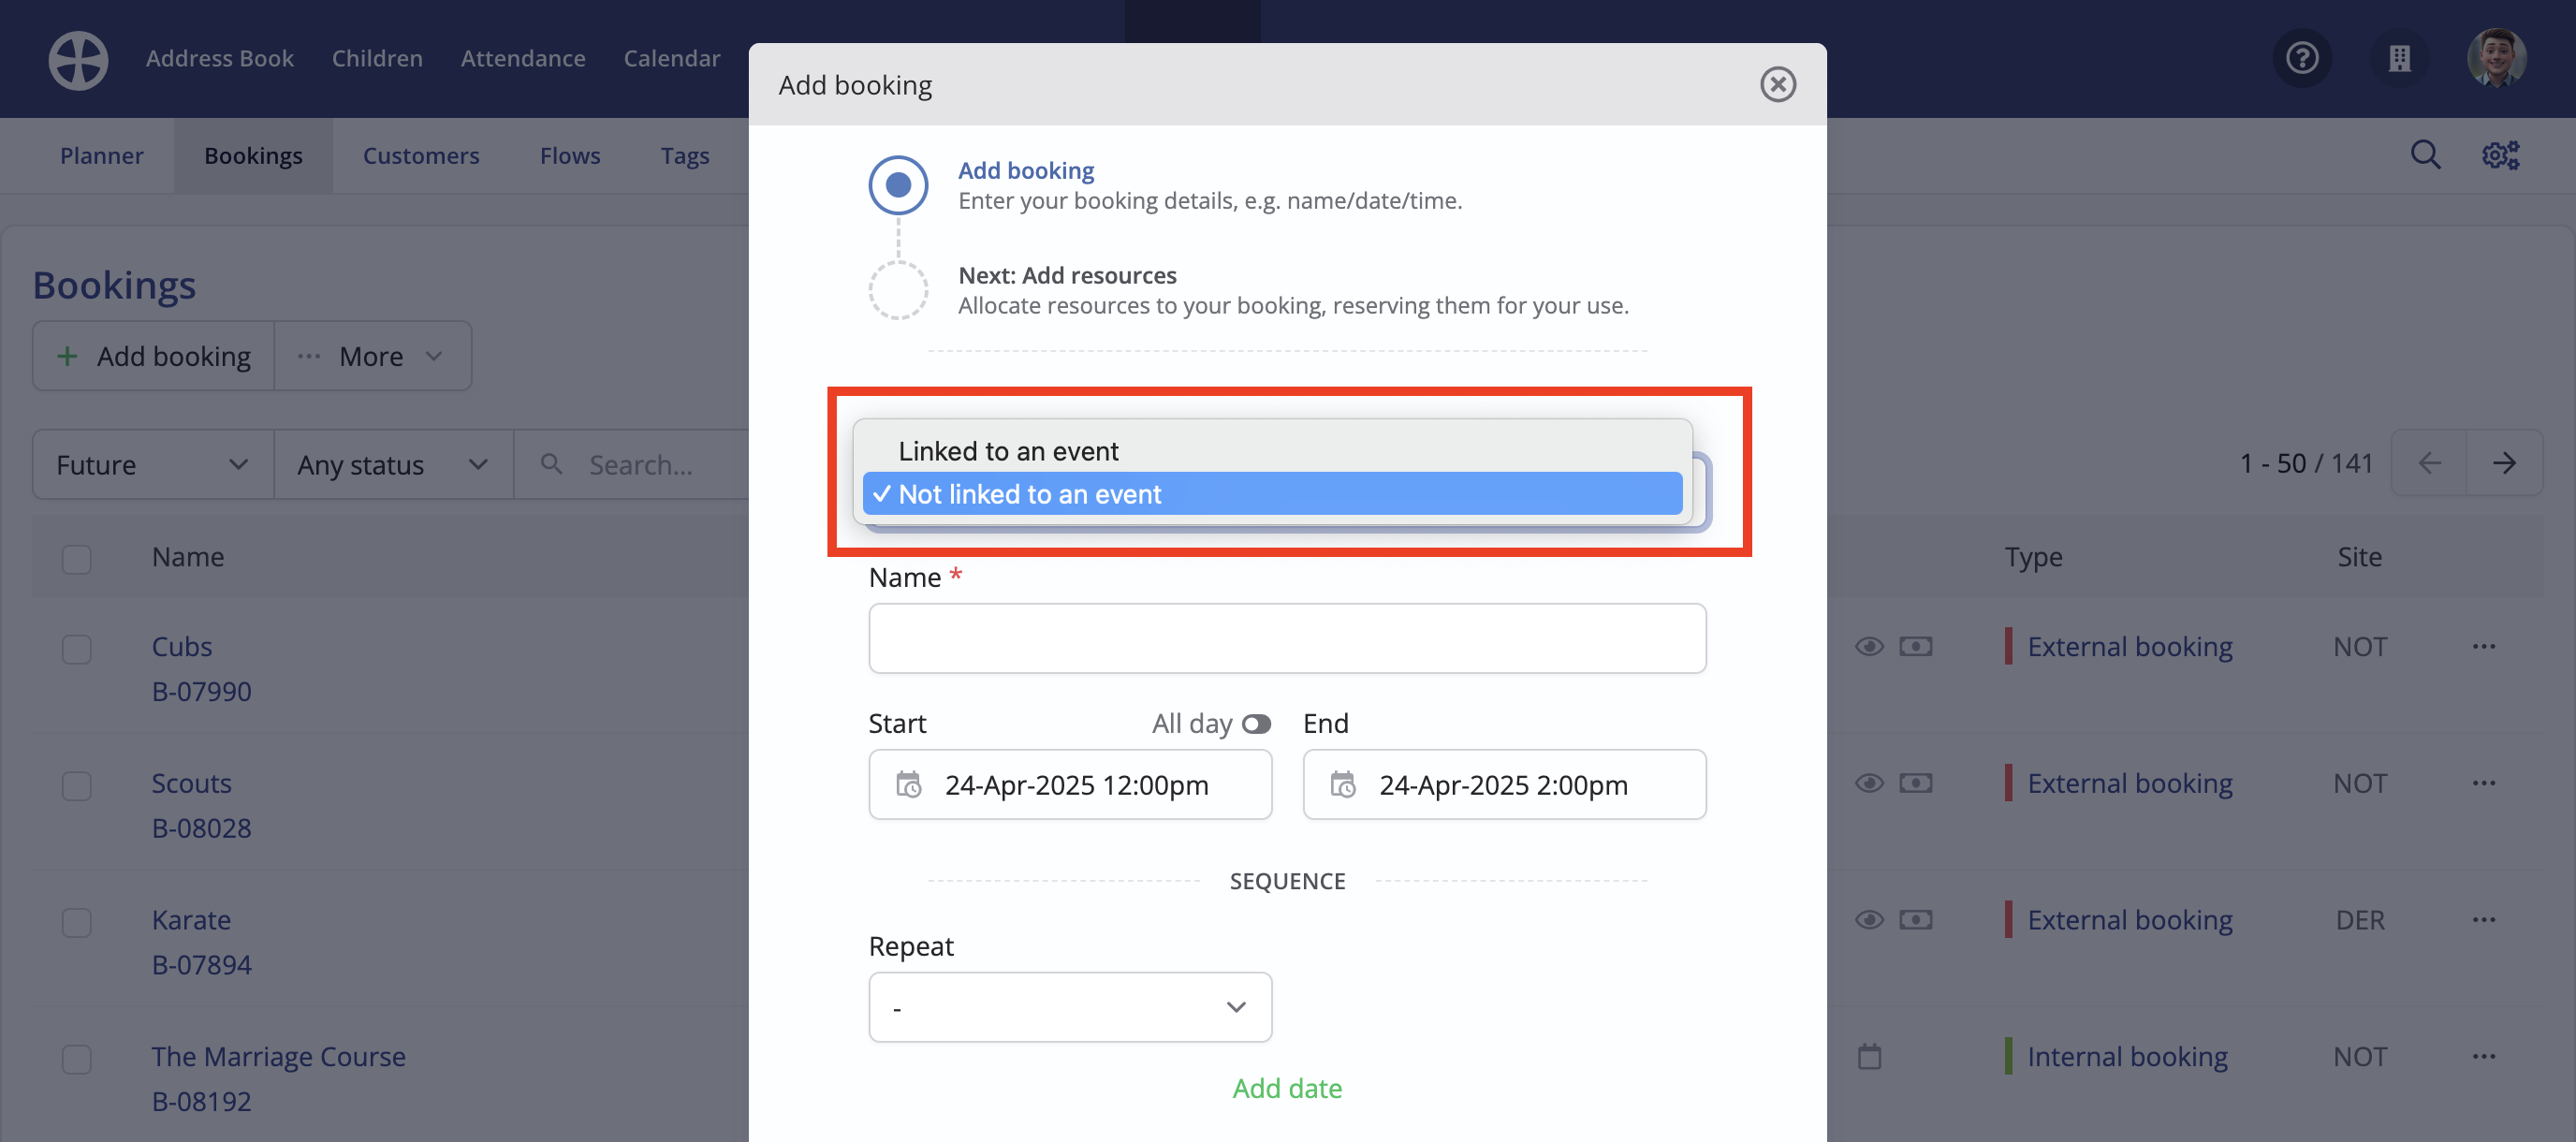
Task: Click the user profile avatar
Action: coord(2496,58)
